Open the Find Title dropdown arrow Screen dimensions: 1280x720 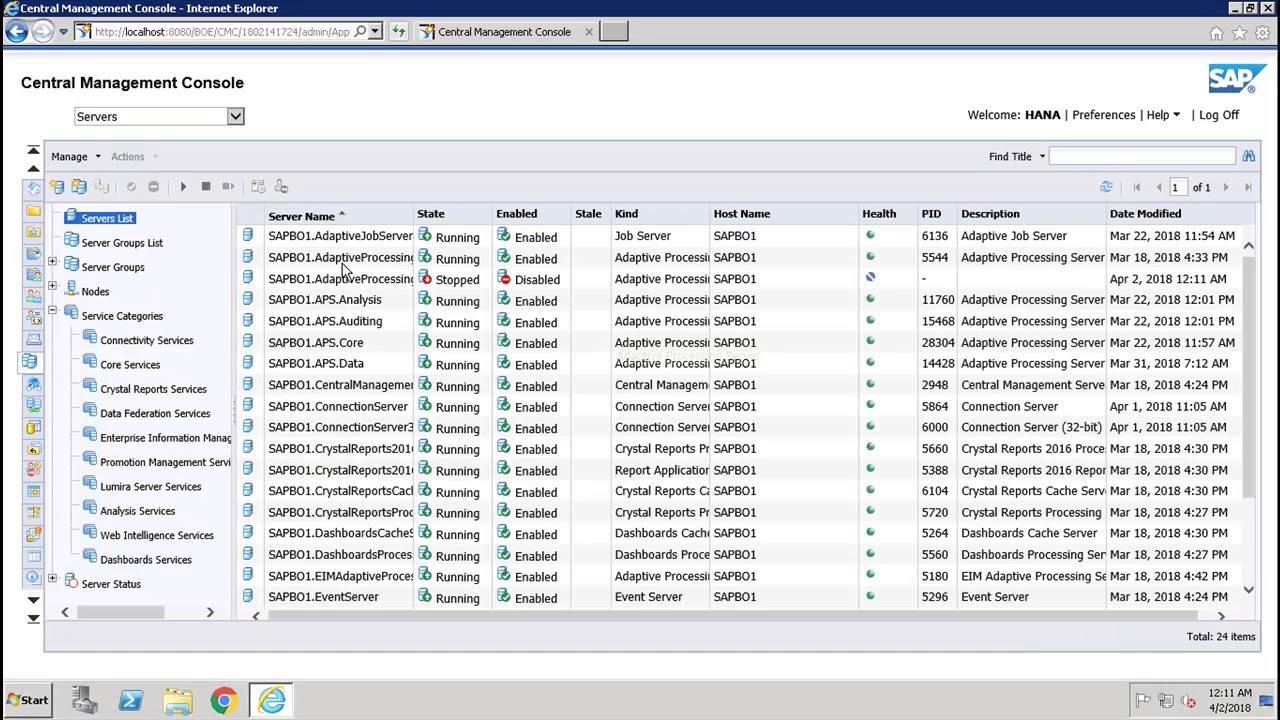click(1042, 157)
